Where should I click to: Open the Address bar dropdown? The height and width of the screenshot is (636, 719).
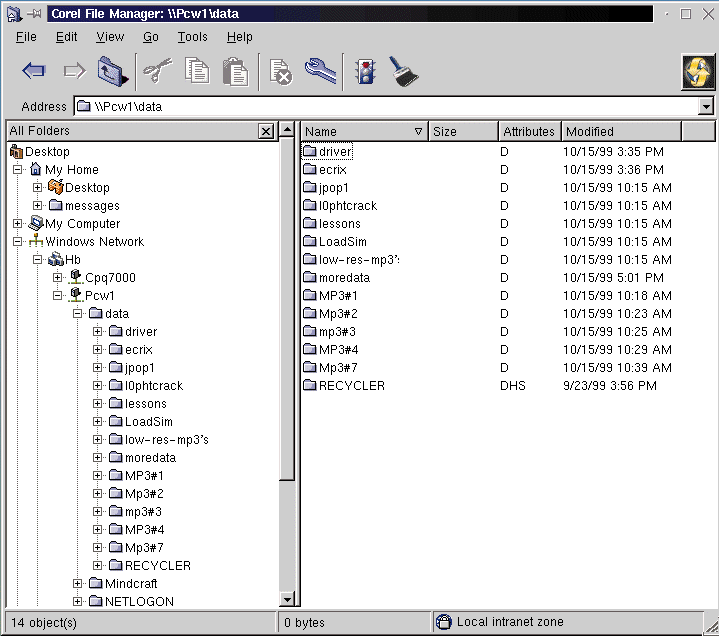click(x=706, y=107)
